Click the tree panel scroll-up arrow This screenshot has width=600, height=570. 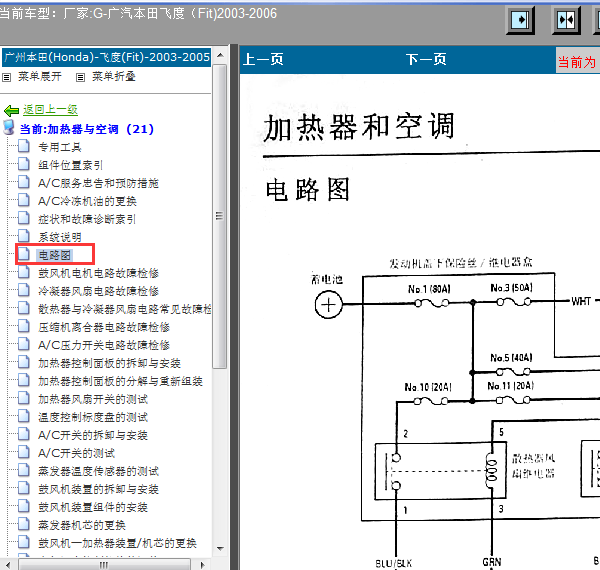coord(220,55)
